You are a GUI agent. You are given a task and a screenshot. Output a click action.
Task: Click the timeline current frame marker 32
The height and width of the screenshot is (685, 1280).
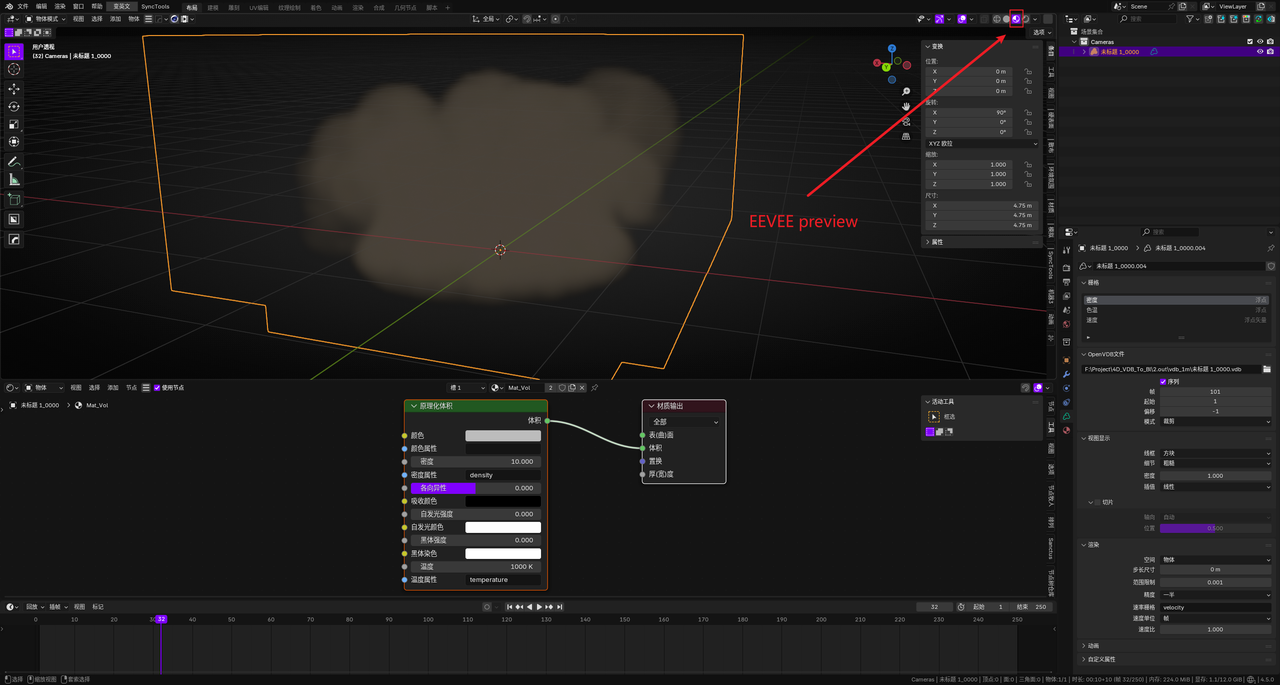[x=161, y=619]
